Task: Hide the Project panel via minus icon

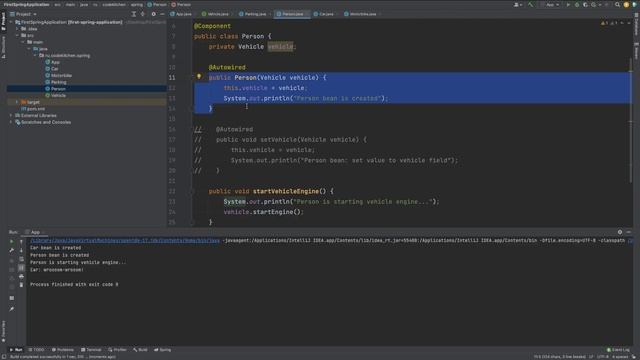Action: pyautogui.click(x=162, y=14)
